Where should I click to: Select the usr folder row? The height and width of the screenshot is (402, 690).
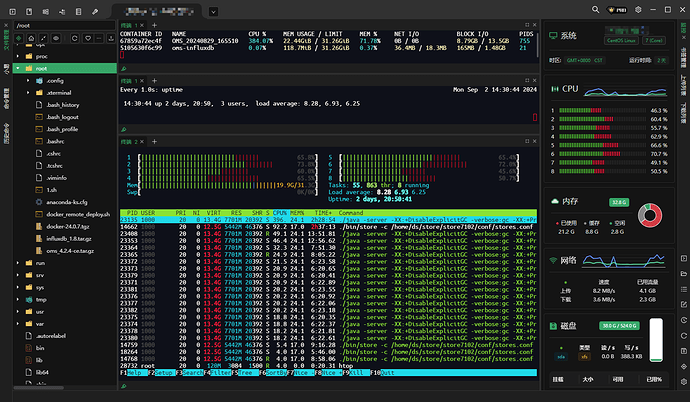coord(65,311)
